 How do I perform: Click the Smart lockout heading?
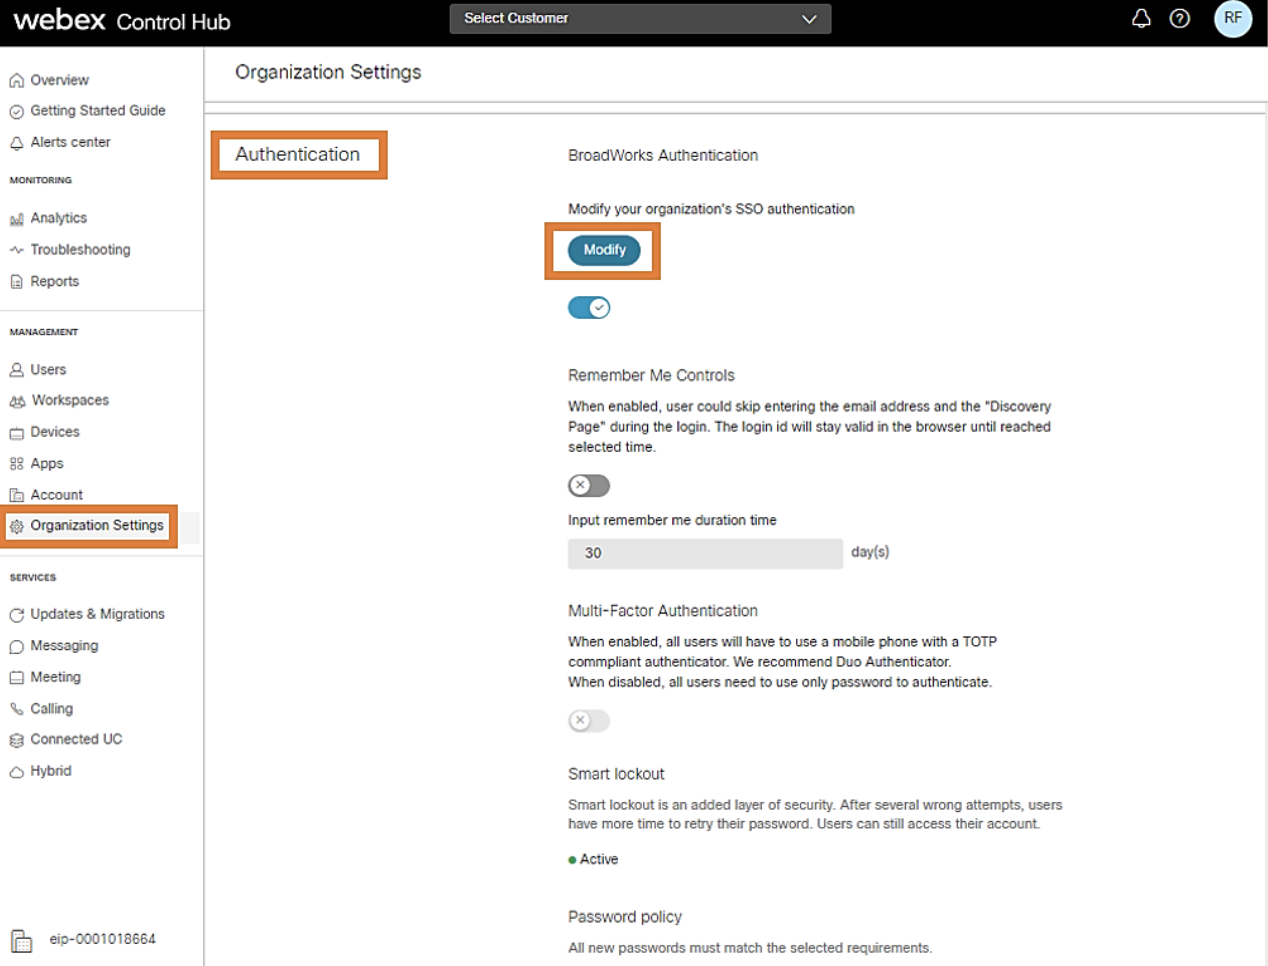pos(616,774)
